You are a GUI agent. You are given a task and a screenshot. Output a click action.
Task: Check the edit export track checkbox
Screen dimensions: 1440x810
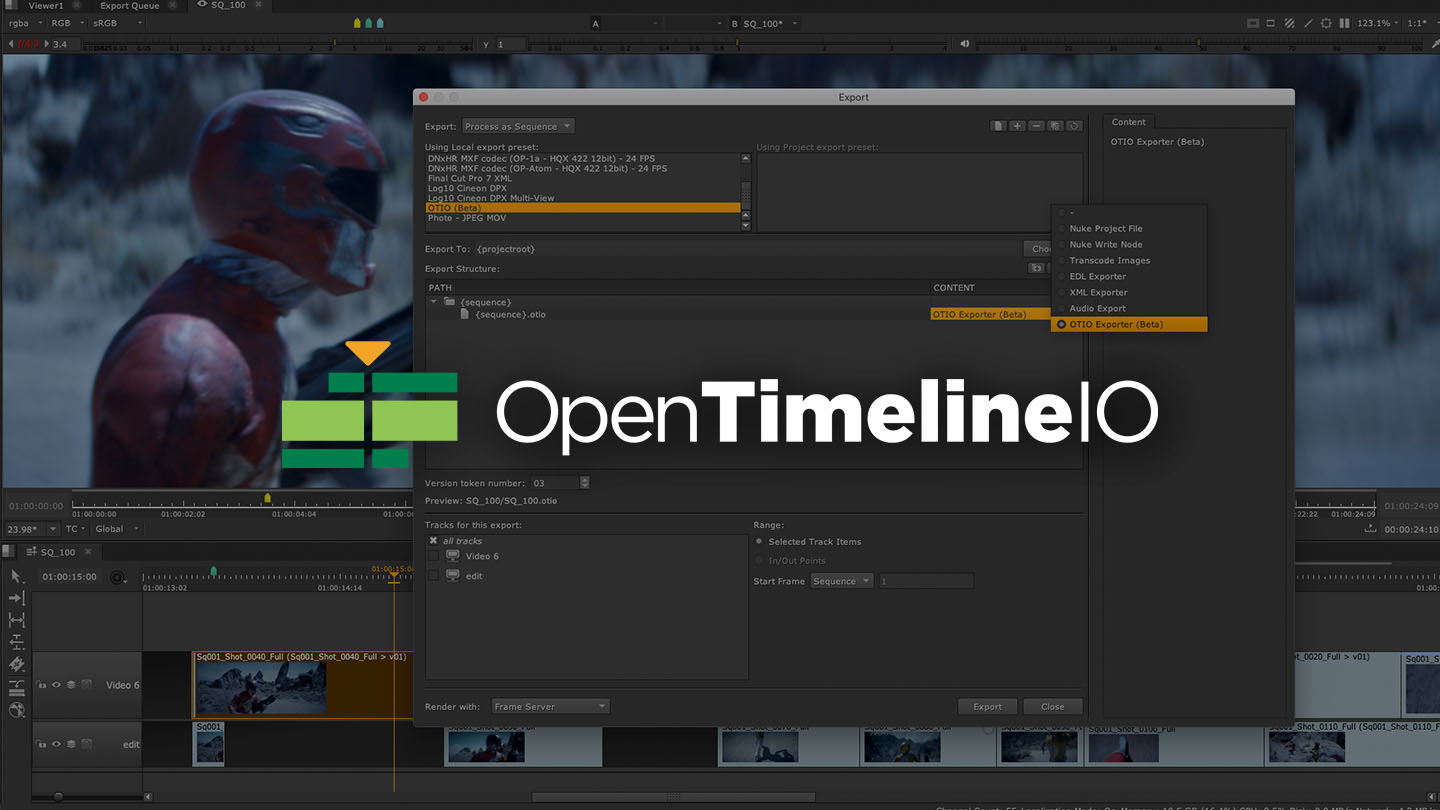pyautogui.click(x=433, y=576)
